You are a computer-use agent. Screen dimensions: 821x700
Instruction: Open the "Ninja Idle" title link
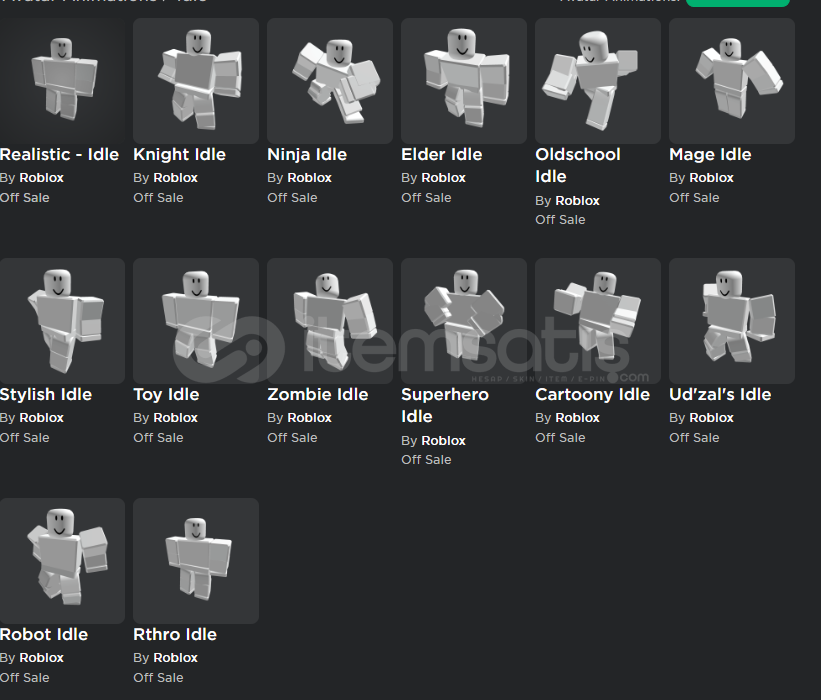[307, 154]
